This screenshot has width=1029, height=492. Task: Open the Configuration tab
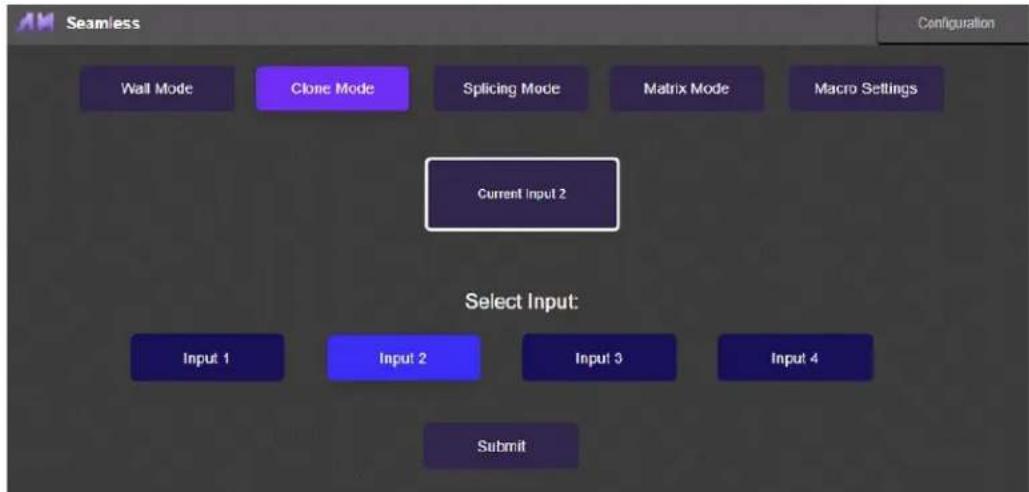pos(955,24)
